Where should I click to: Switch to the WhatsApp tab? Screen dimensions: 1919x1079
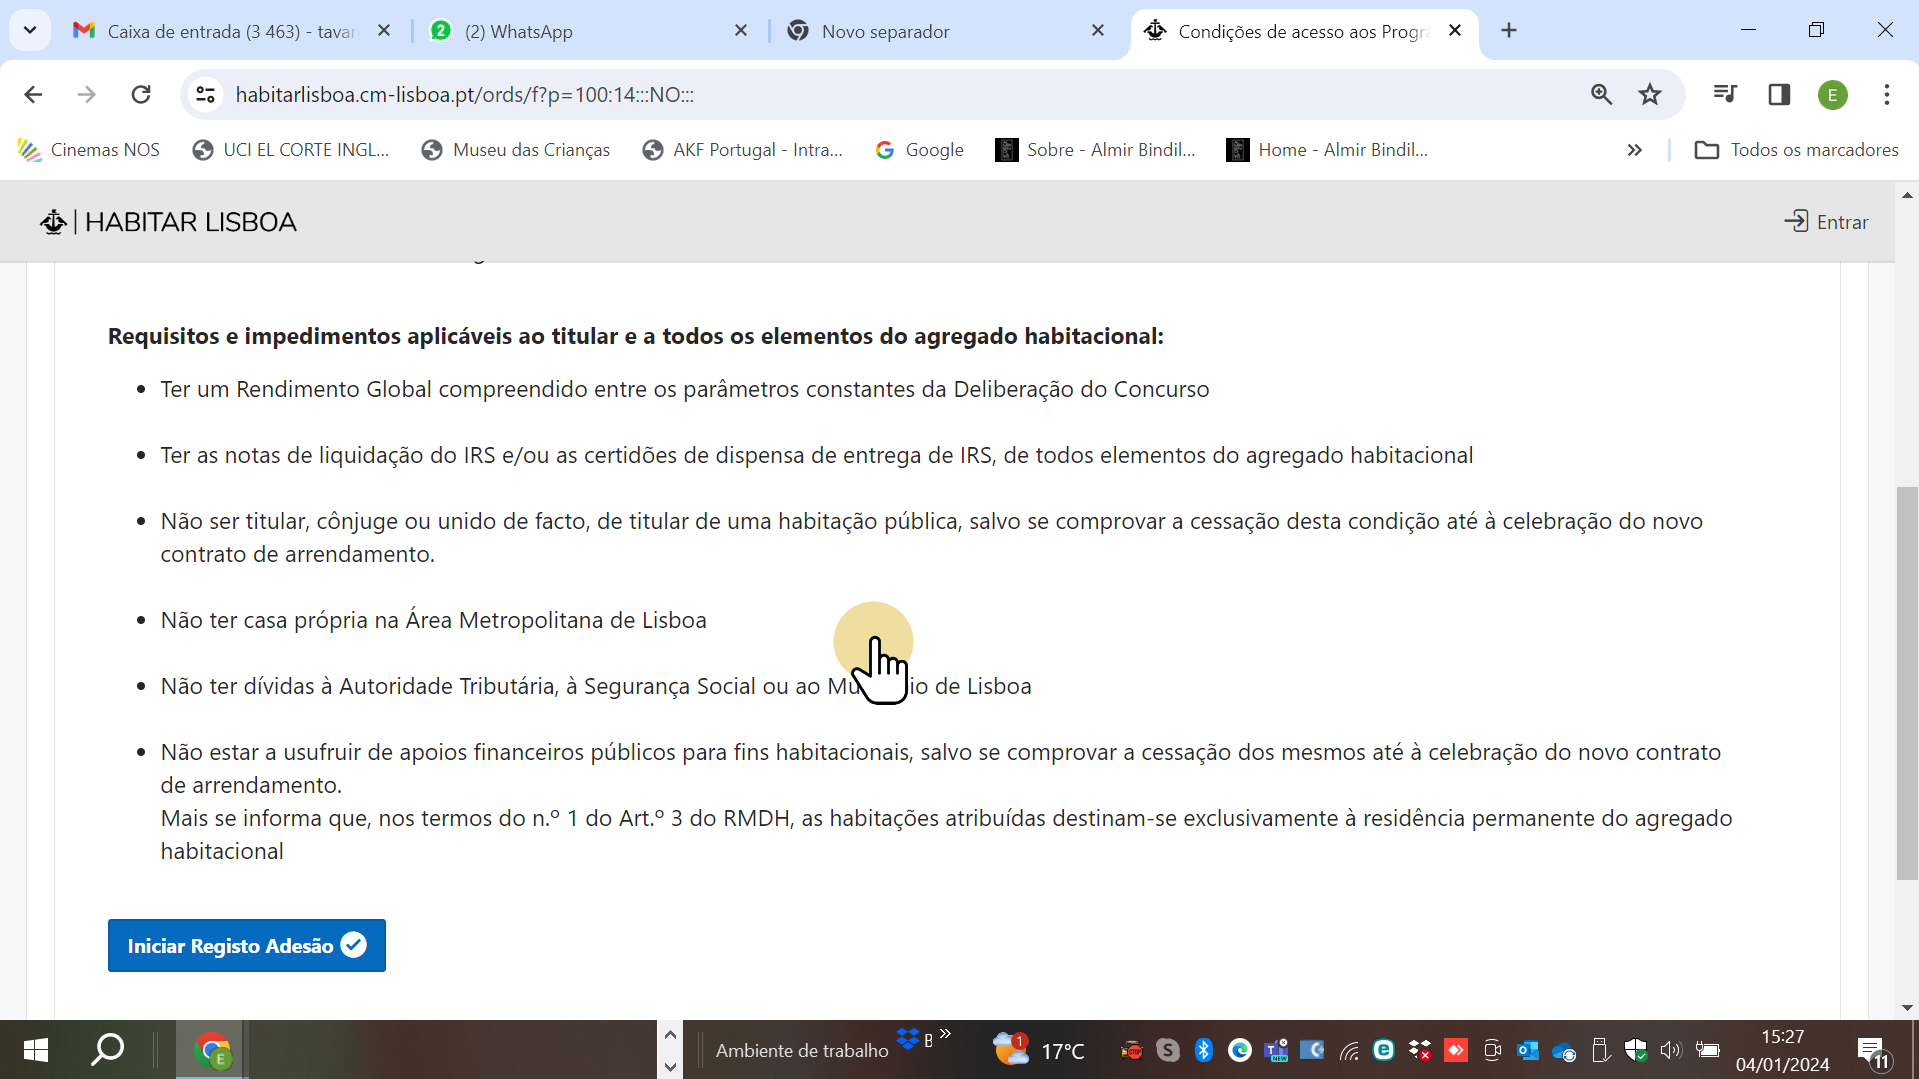[x=589, y=31]
